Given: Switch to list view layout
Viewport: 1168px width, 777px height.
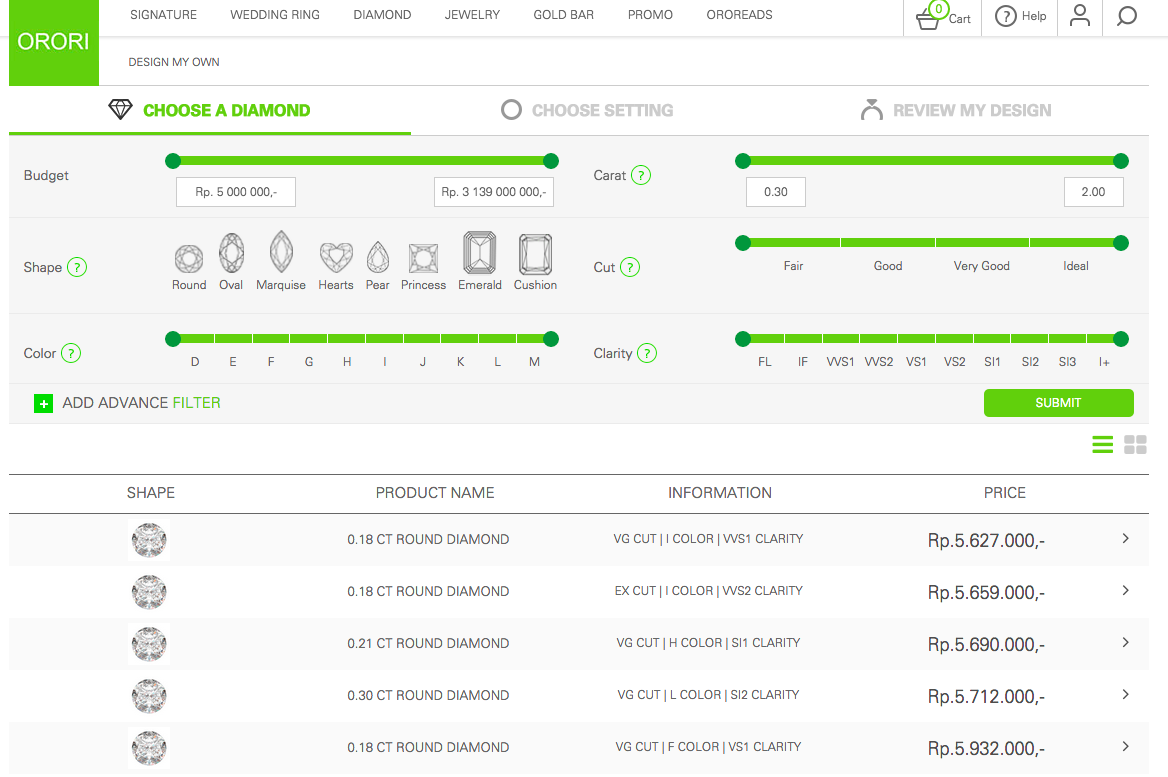Looking at the screenshot, I should pos(1102,445).
